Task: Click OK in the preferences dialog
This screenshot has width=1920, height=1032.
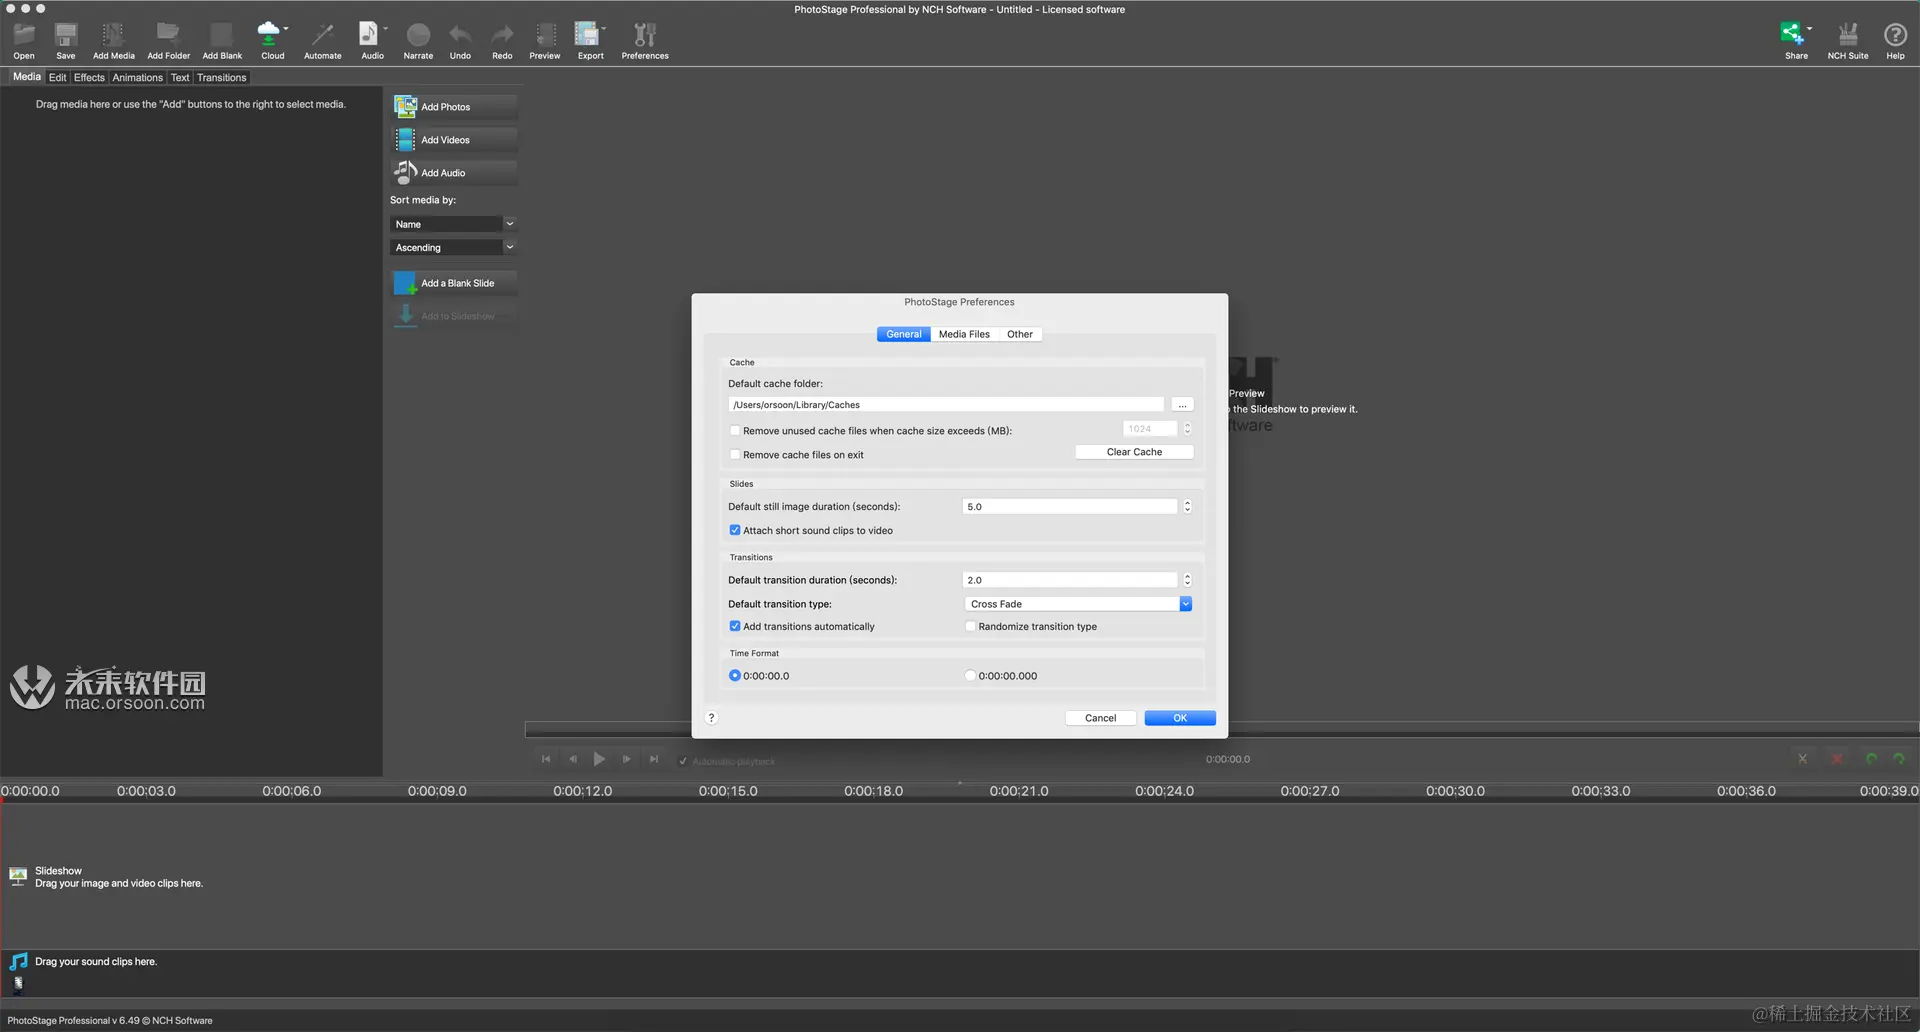Action: click(1180, 718)
